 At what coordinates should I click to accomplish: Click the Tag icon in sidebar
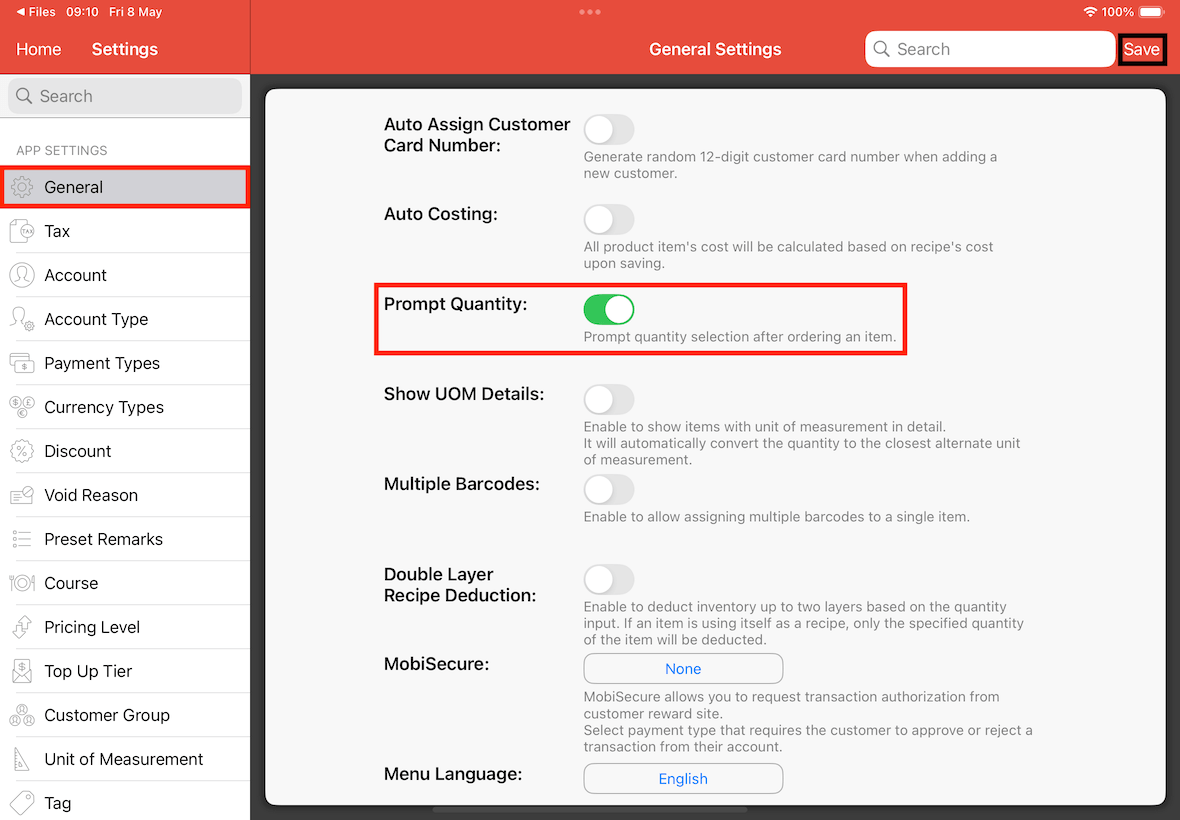pyautogui.click(x=22, y=803)
